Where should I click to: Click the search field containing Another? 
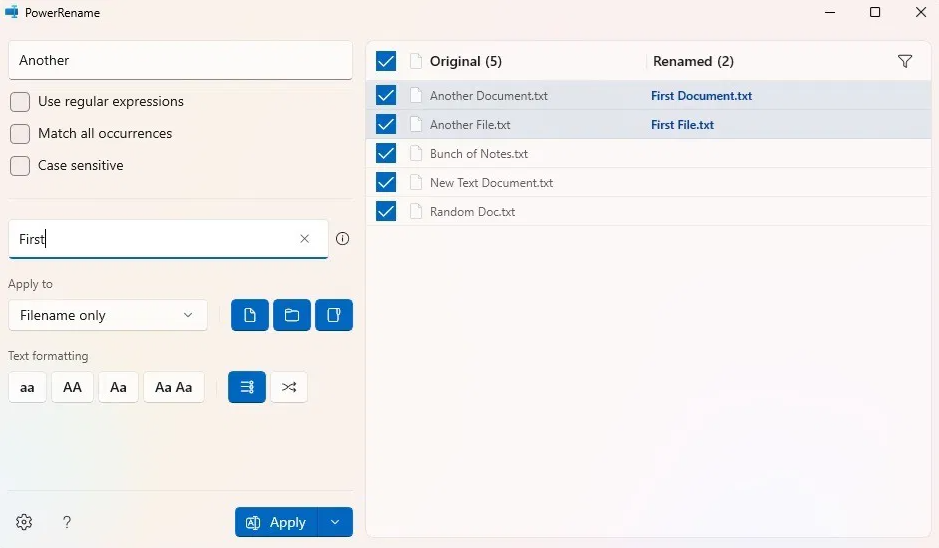(180, 60)
